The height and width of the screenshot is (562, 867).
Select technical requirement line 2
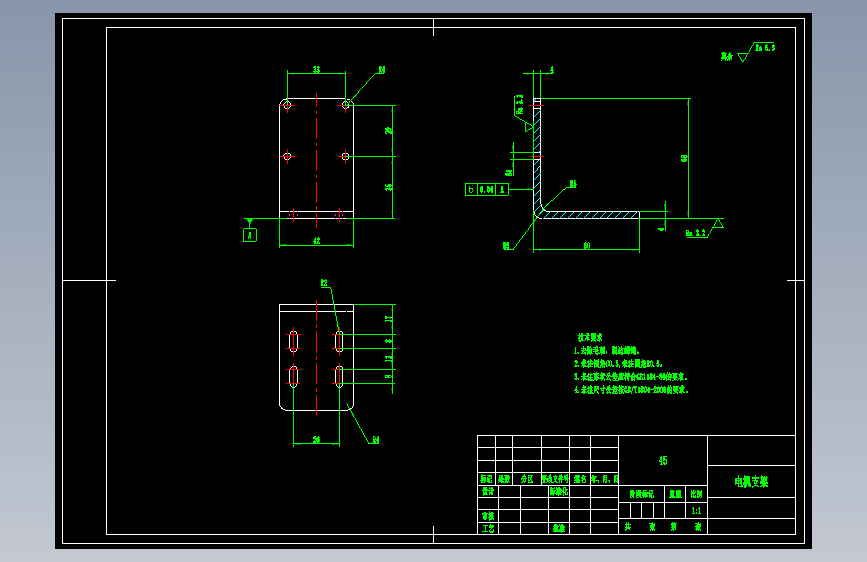[618, 364]
